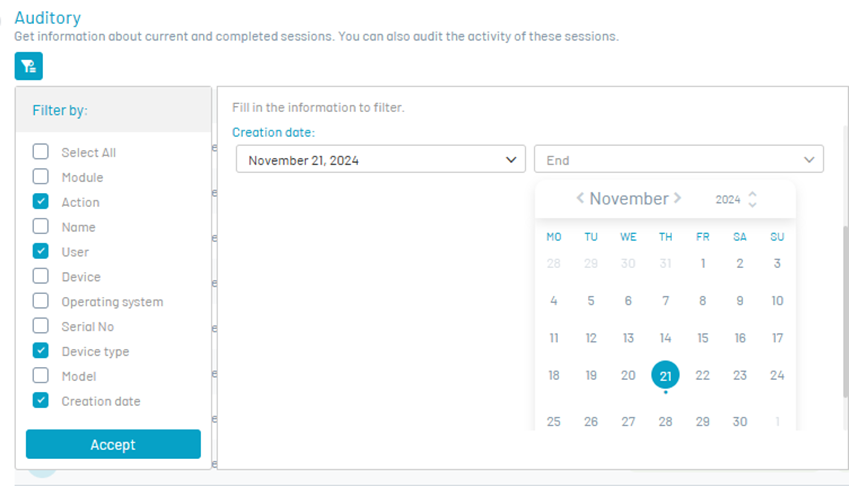Uncheck the Action filter checkbox
Image resolution: width=849 pixels, height=486 pixels.
click(x=41, y=202)
